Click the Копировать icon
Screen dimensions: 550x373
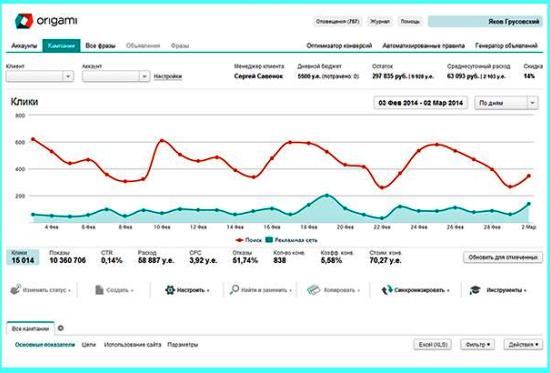[314, 290]
